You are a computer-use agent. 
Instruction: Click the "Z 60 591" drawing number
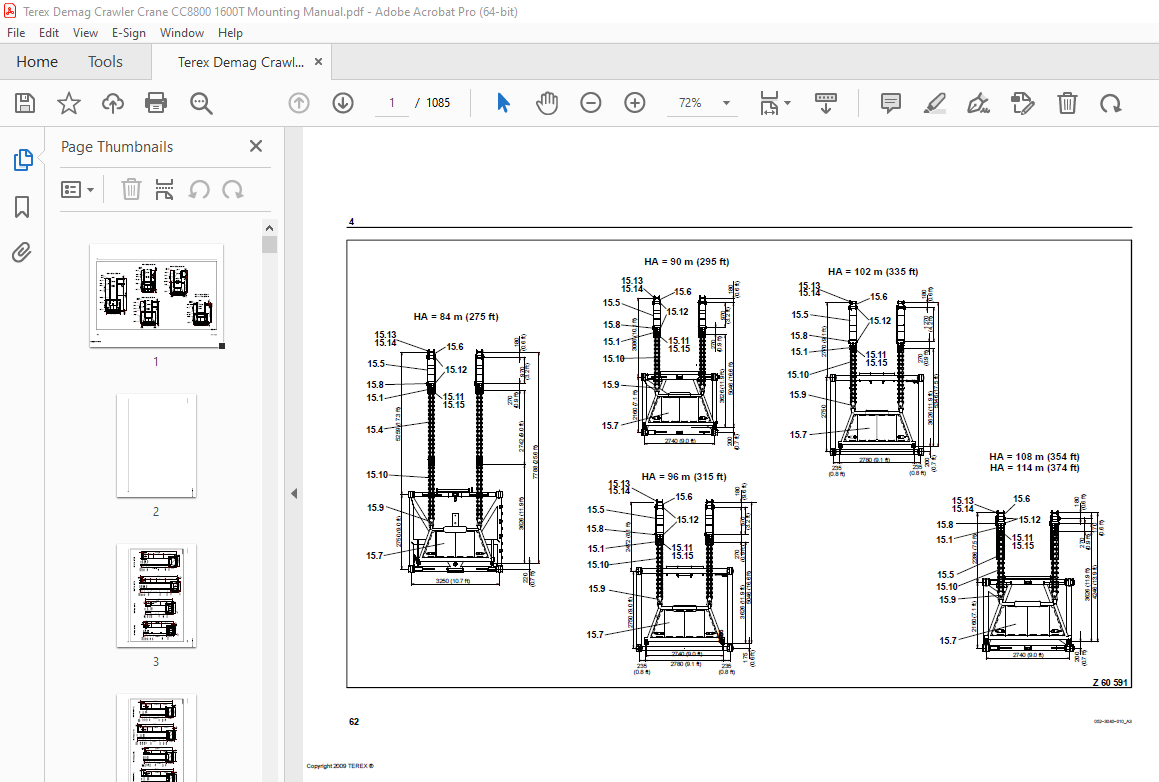pyautogui.click(x=1110, y=682)
